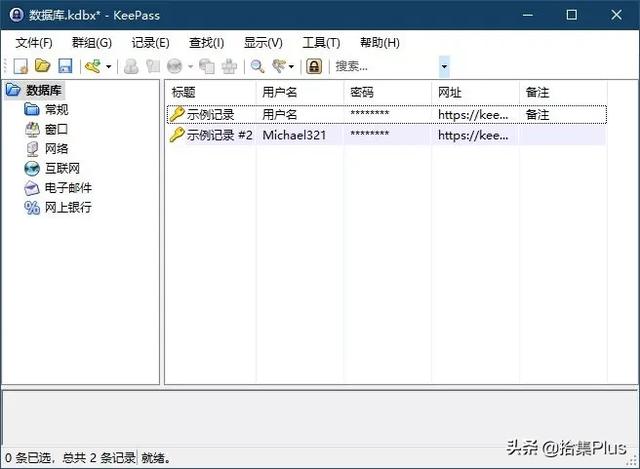
Task: Open the 记录(E) menu
Action: pyautogui.click(x=150, y=42)
